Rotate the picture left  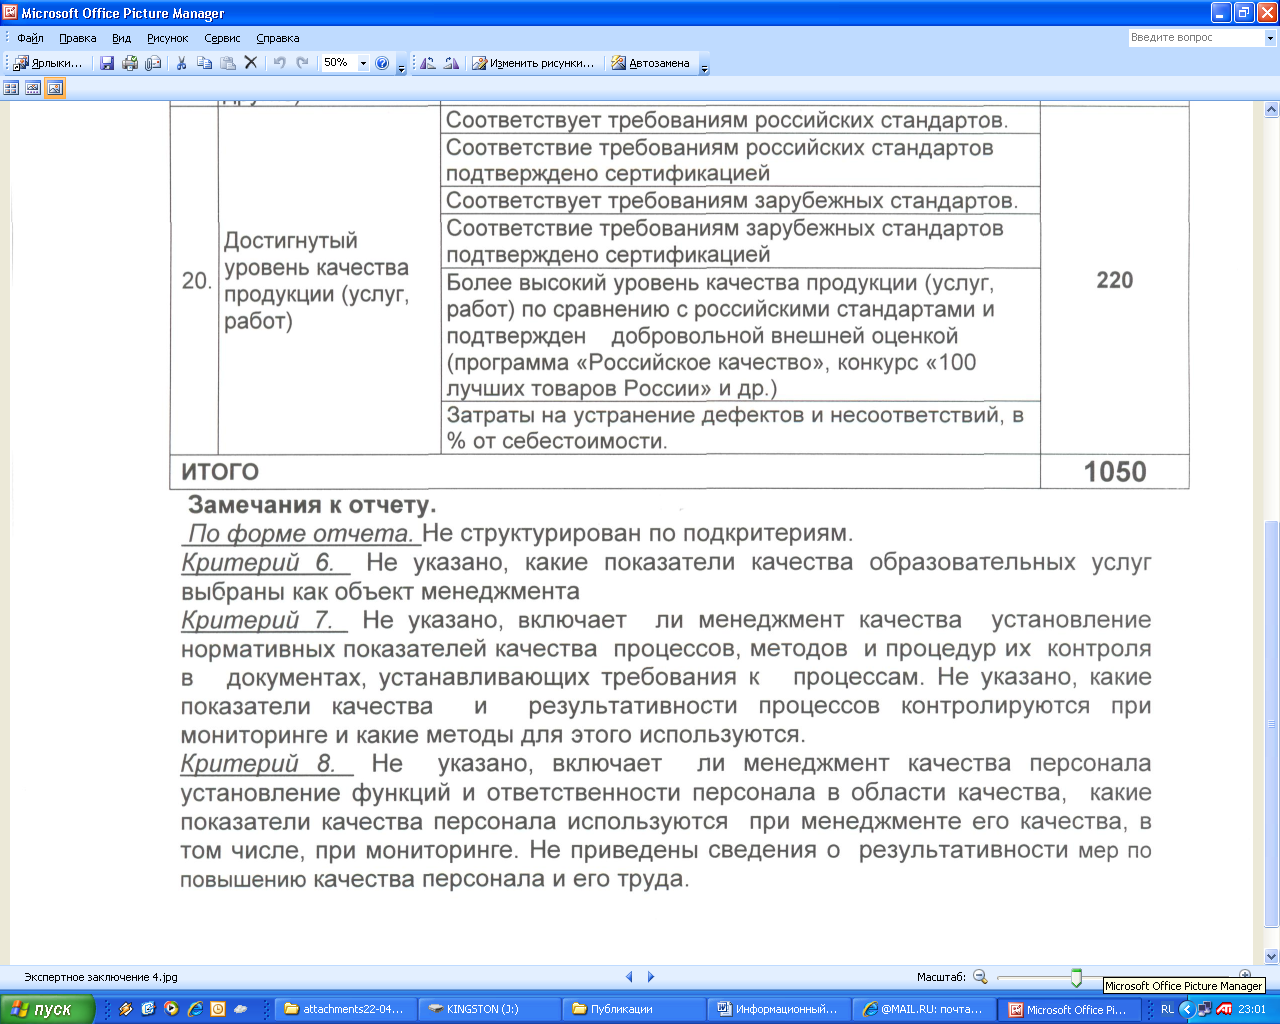click(x=428, y=63)
